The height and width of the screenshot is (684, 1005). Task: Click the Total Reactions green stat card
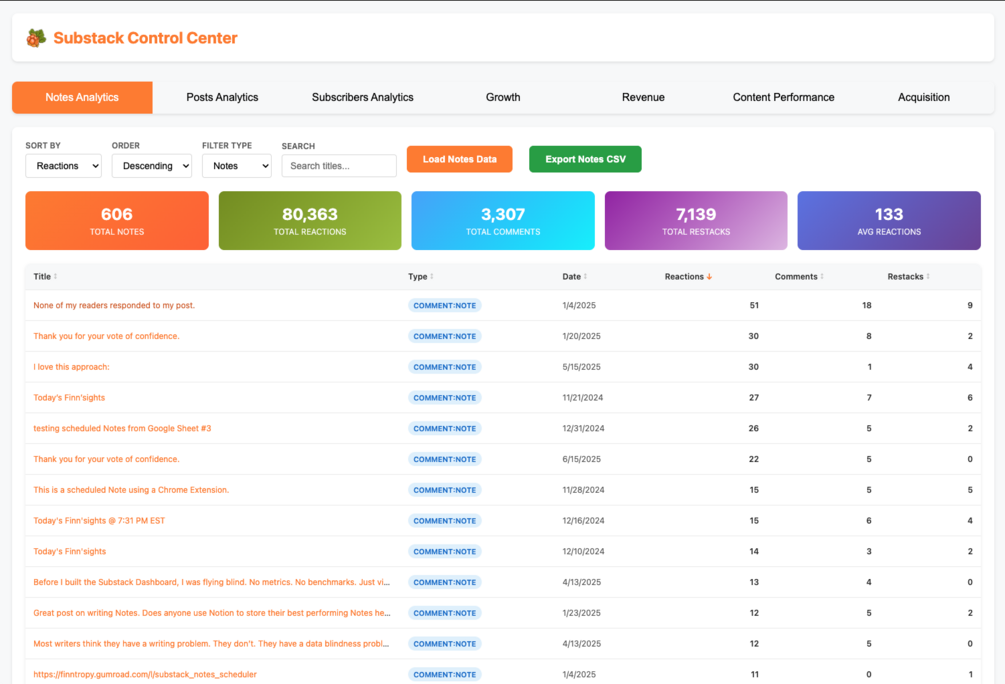[x=310, y=221]
